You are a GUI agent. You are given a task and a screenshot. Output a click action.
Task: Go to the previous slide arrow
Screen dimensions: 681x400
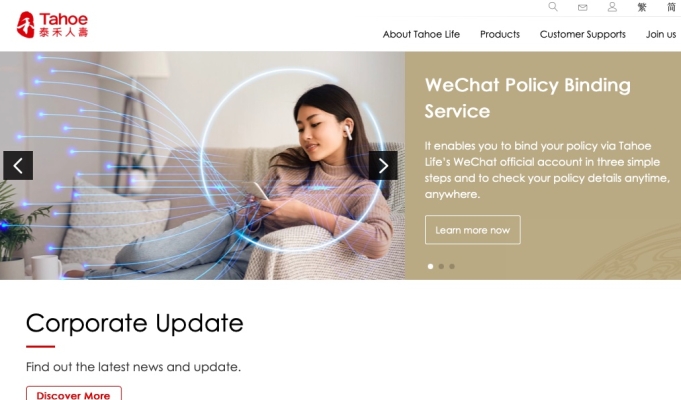pos(18,165)
